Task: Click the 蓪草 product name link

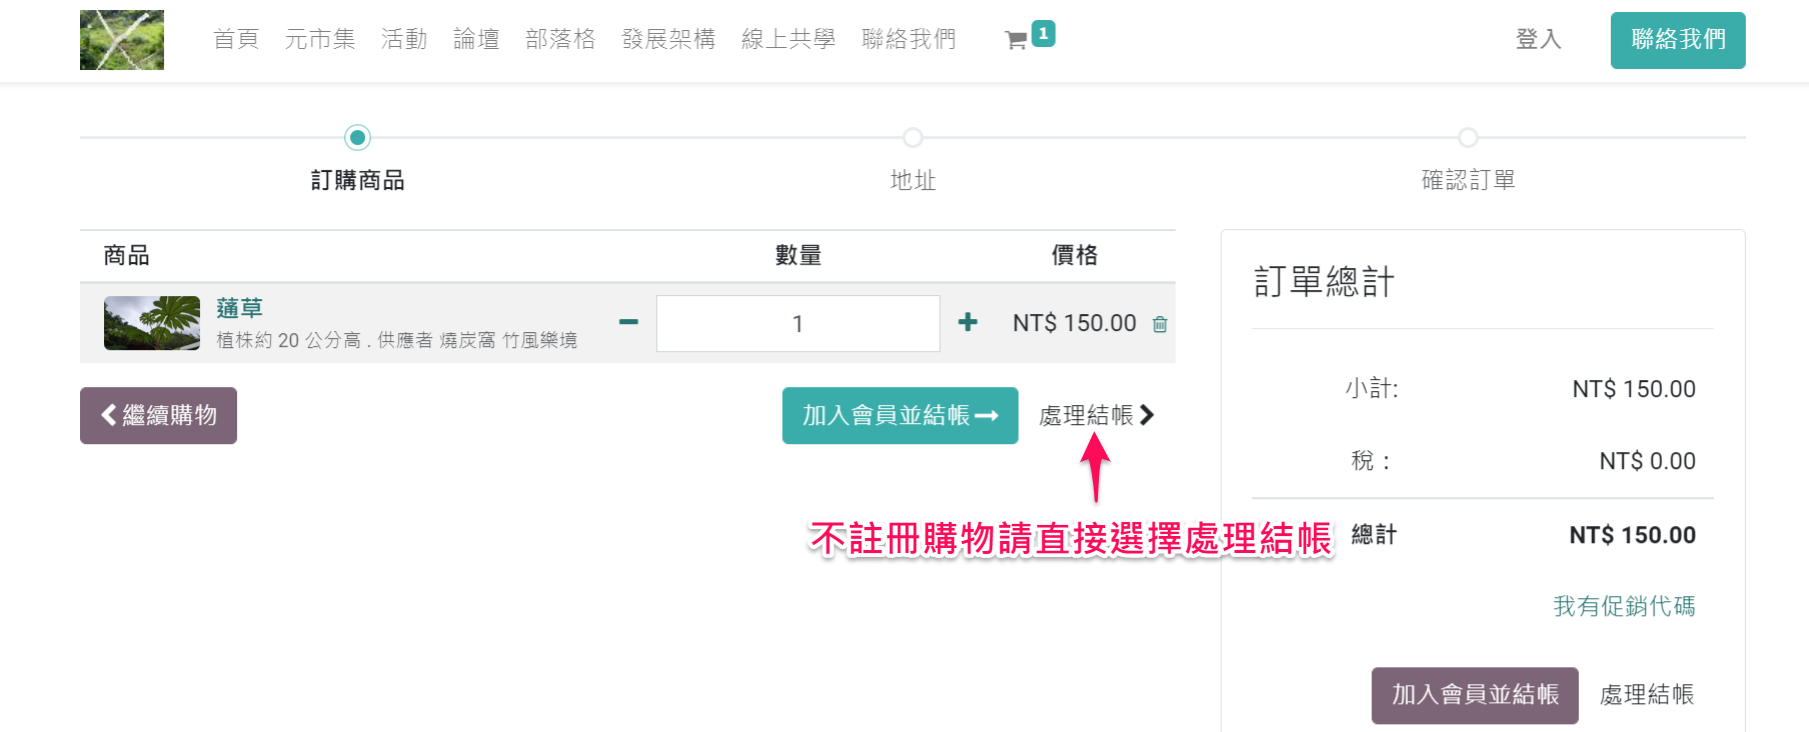Action: click(239, 308)
